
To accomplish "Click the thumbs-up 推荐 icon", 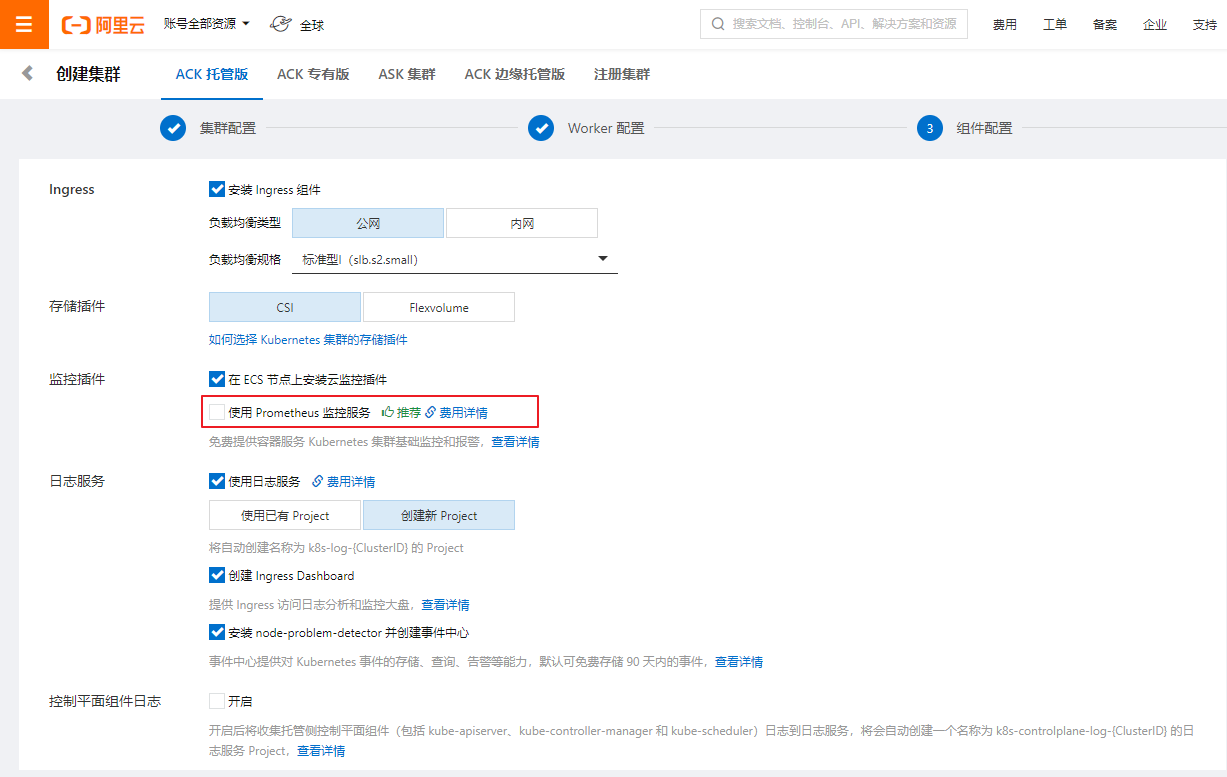I will click(388, 412).
